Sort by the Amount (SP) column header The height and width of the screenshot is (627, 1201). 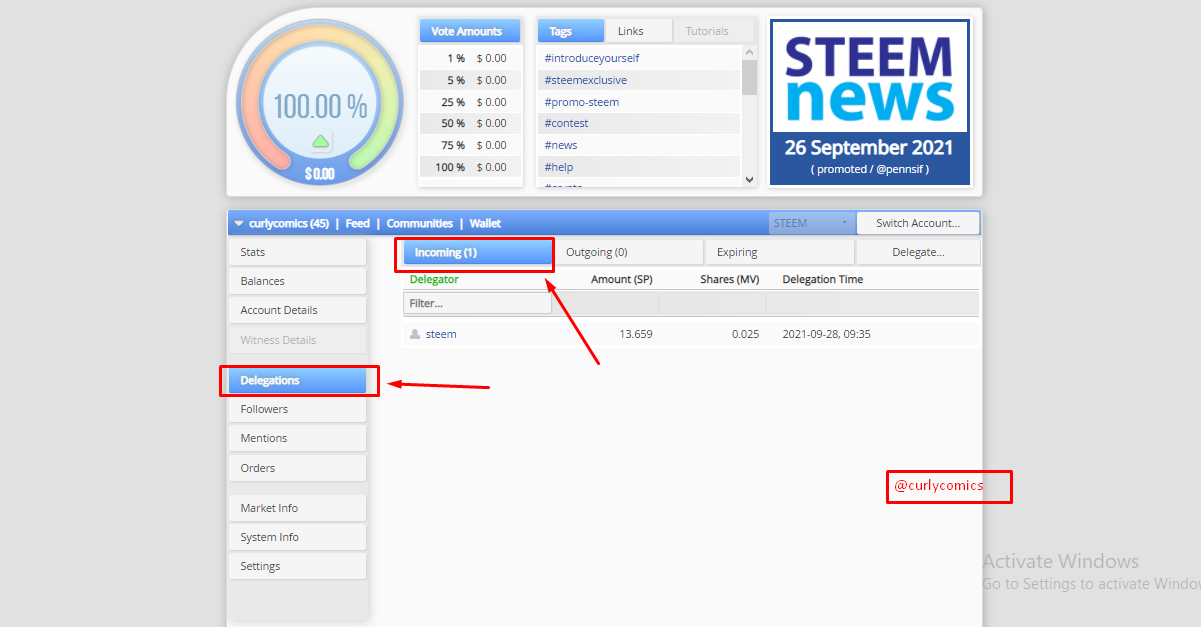coord(621,279)
